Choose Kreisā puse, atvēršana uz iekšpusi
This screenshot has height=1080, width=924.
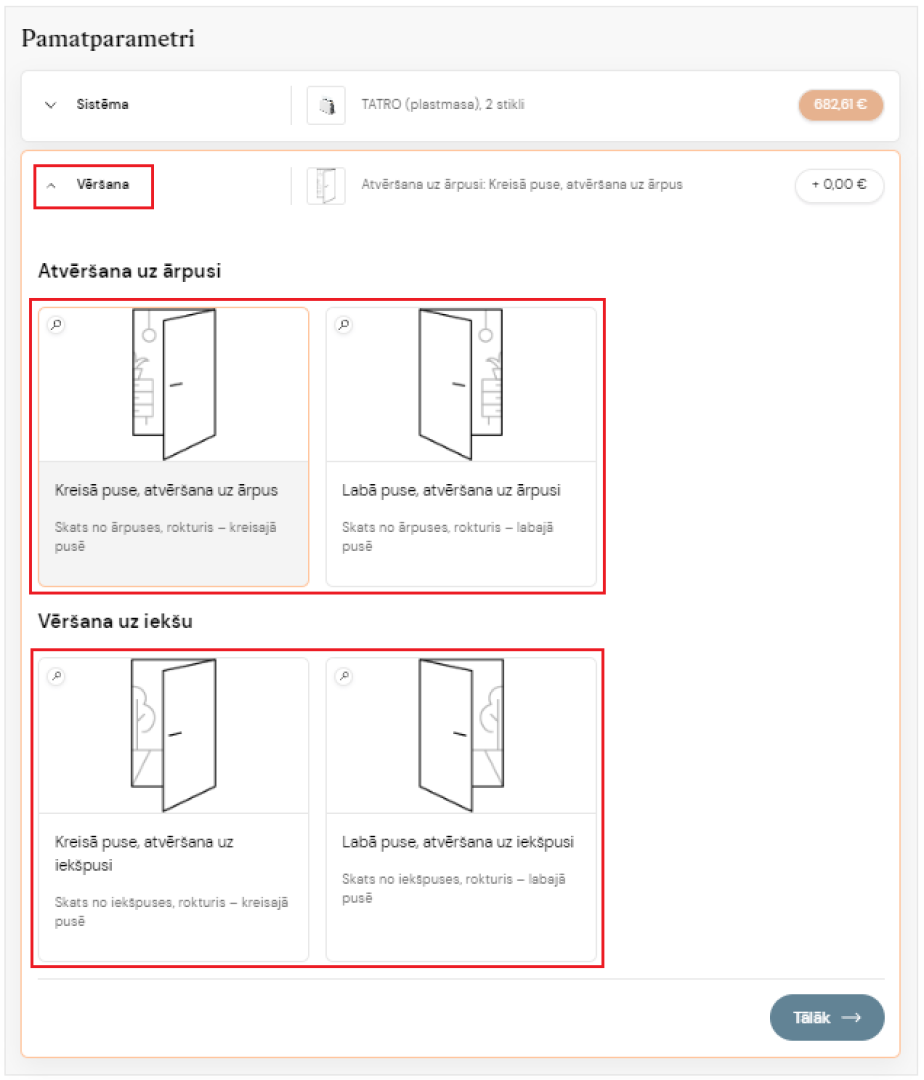pyautogui.click(x=174, y=809)
